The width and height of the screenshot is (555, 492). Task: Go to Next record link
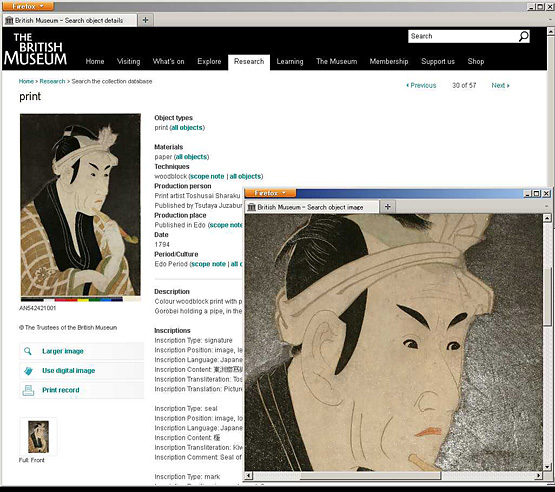click(x=500, y=85)
